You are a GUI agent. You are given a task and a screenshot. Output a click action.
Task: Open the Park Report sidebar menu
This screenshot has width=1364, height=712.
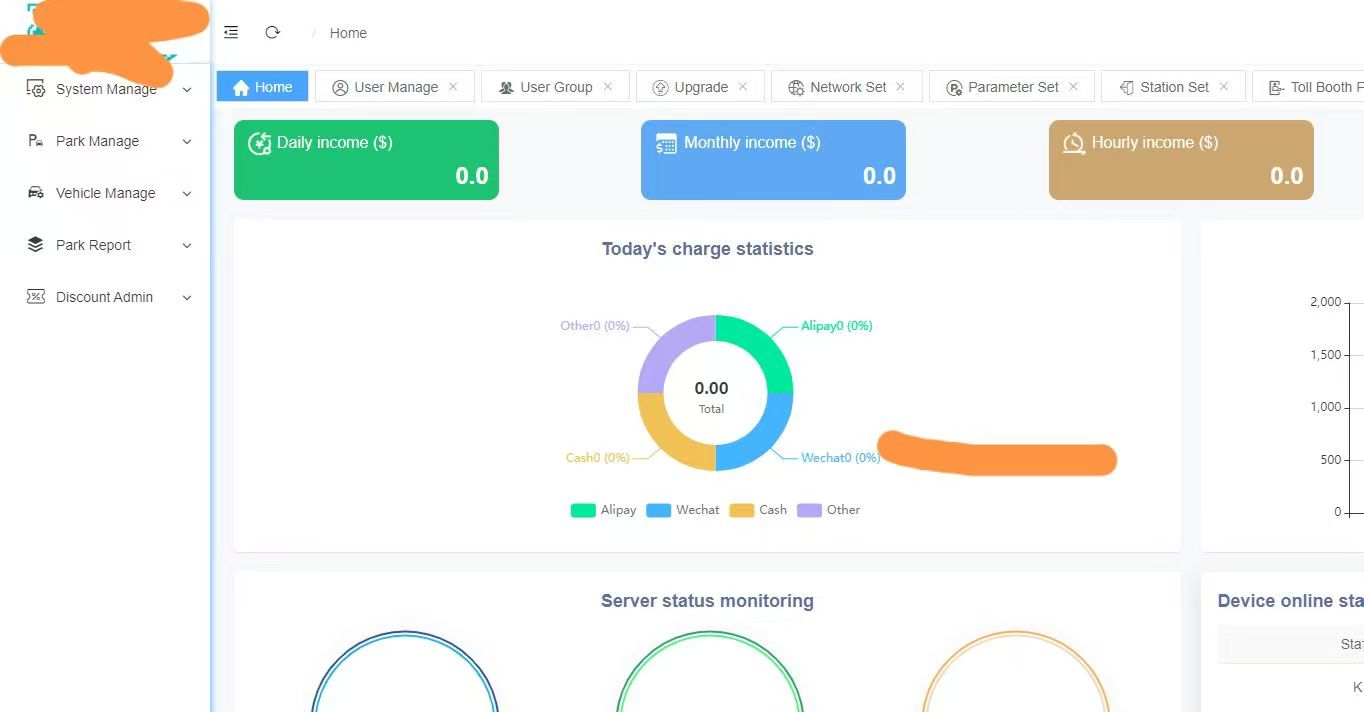click(x=106, y=245)
